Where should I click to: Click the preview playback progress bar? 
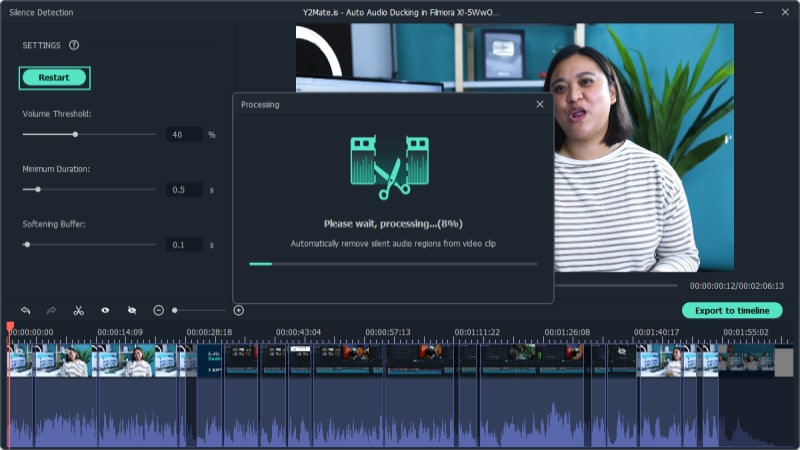coord(616,286)
